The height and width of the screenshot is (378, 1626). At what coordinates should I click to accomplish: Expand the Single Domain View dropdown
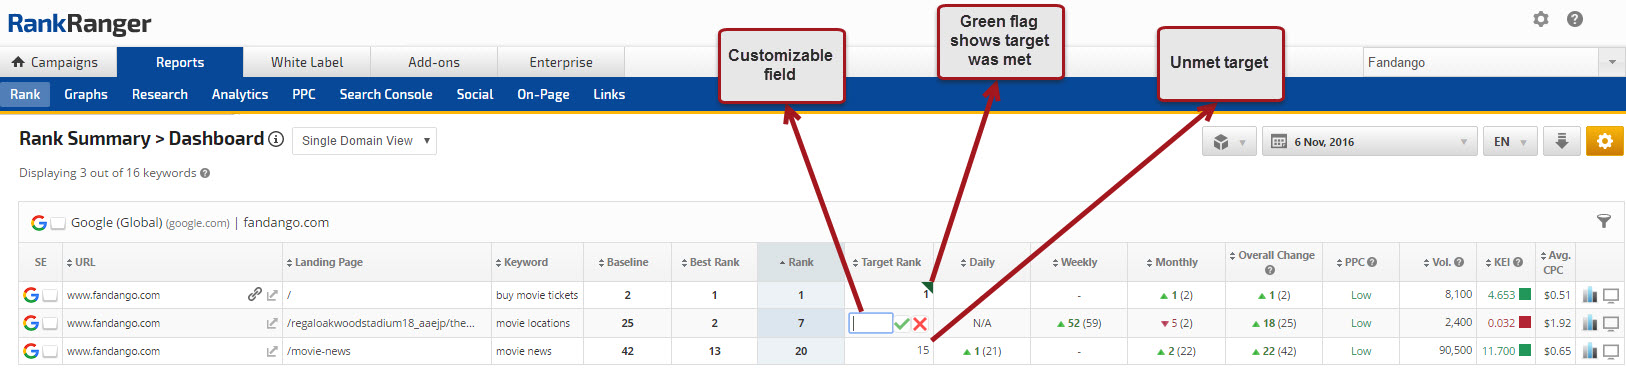click(x=364, y=141)
